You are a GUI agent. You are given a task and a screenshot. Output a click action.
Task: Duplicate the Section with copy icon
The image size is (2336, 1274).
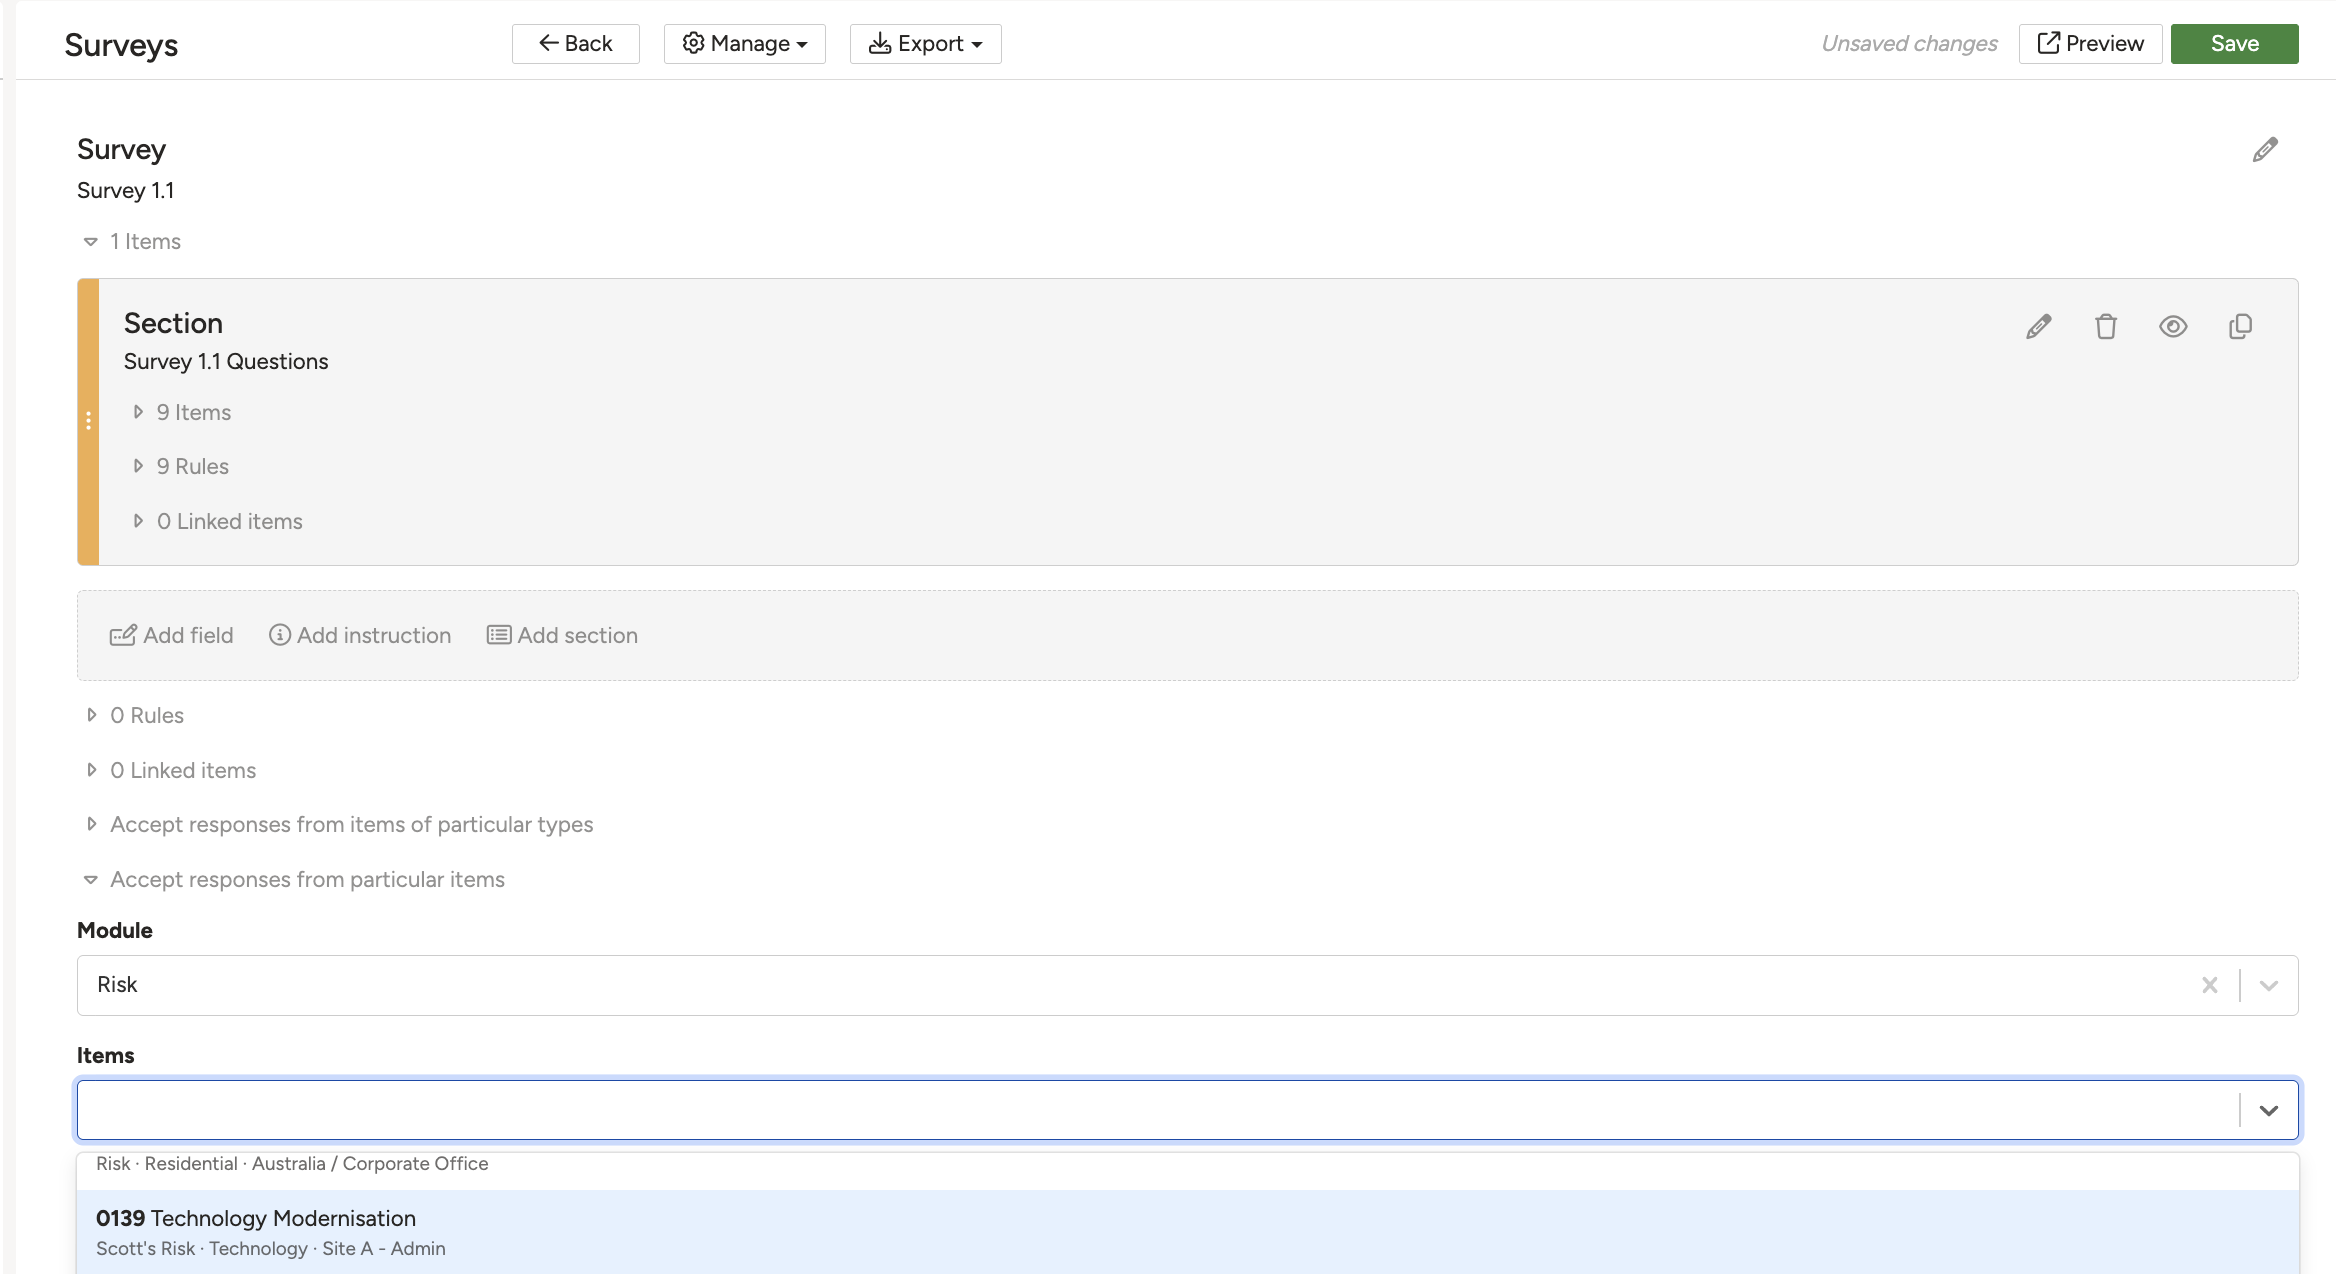coord(2240,327)
